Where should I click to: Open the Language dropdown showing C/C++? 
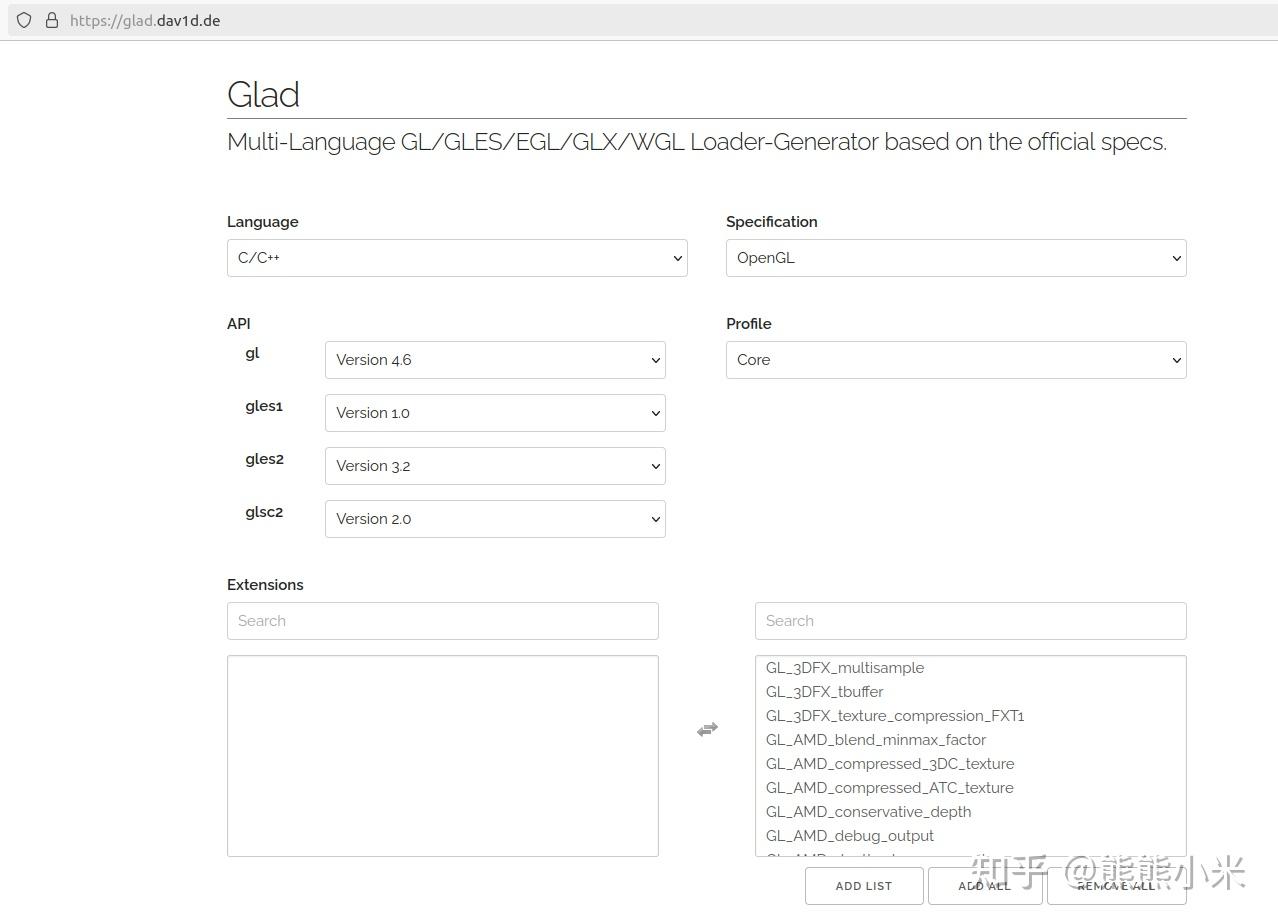(457, 258)
